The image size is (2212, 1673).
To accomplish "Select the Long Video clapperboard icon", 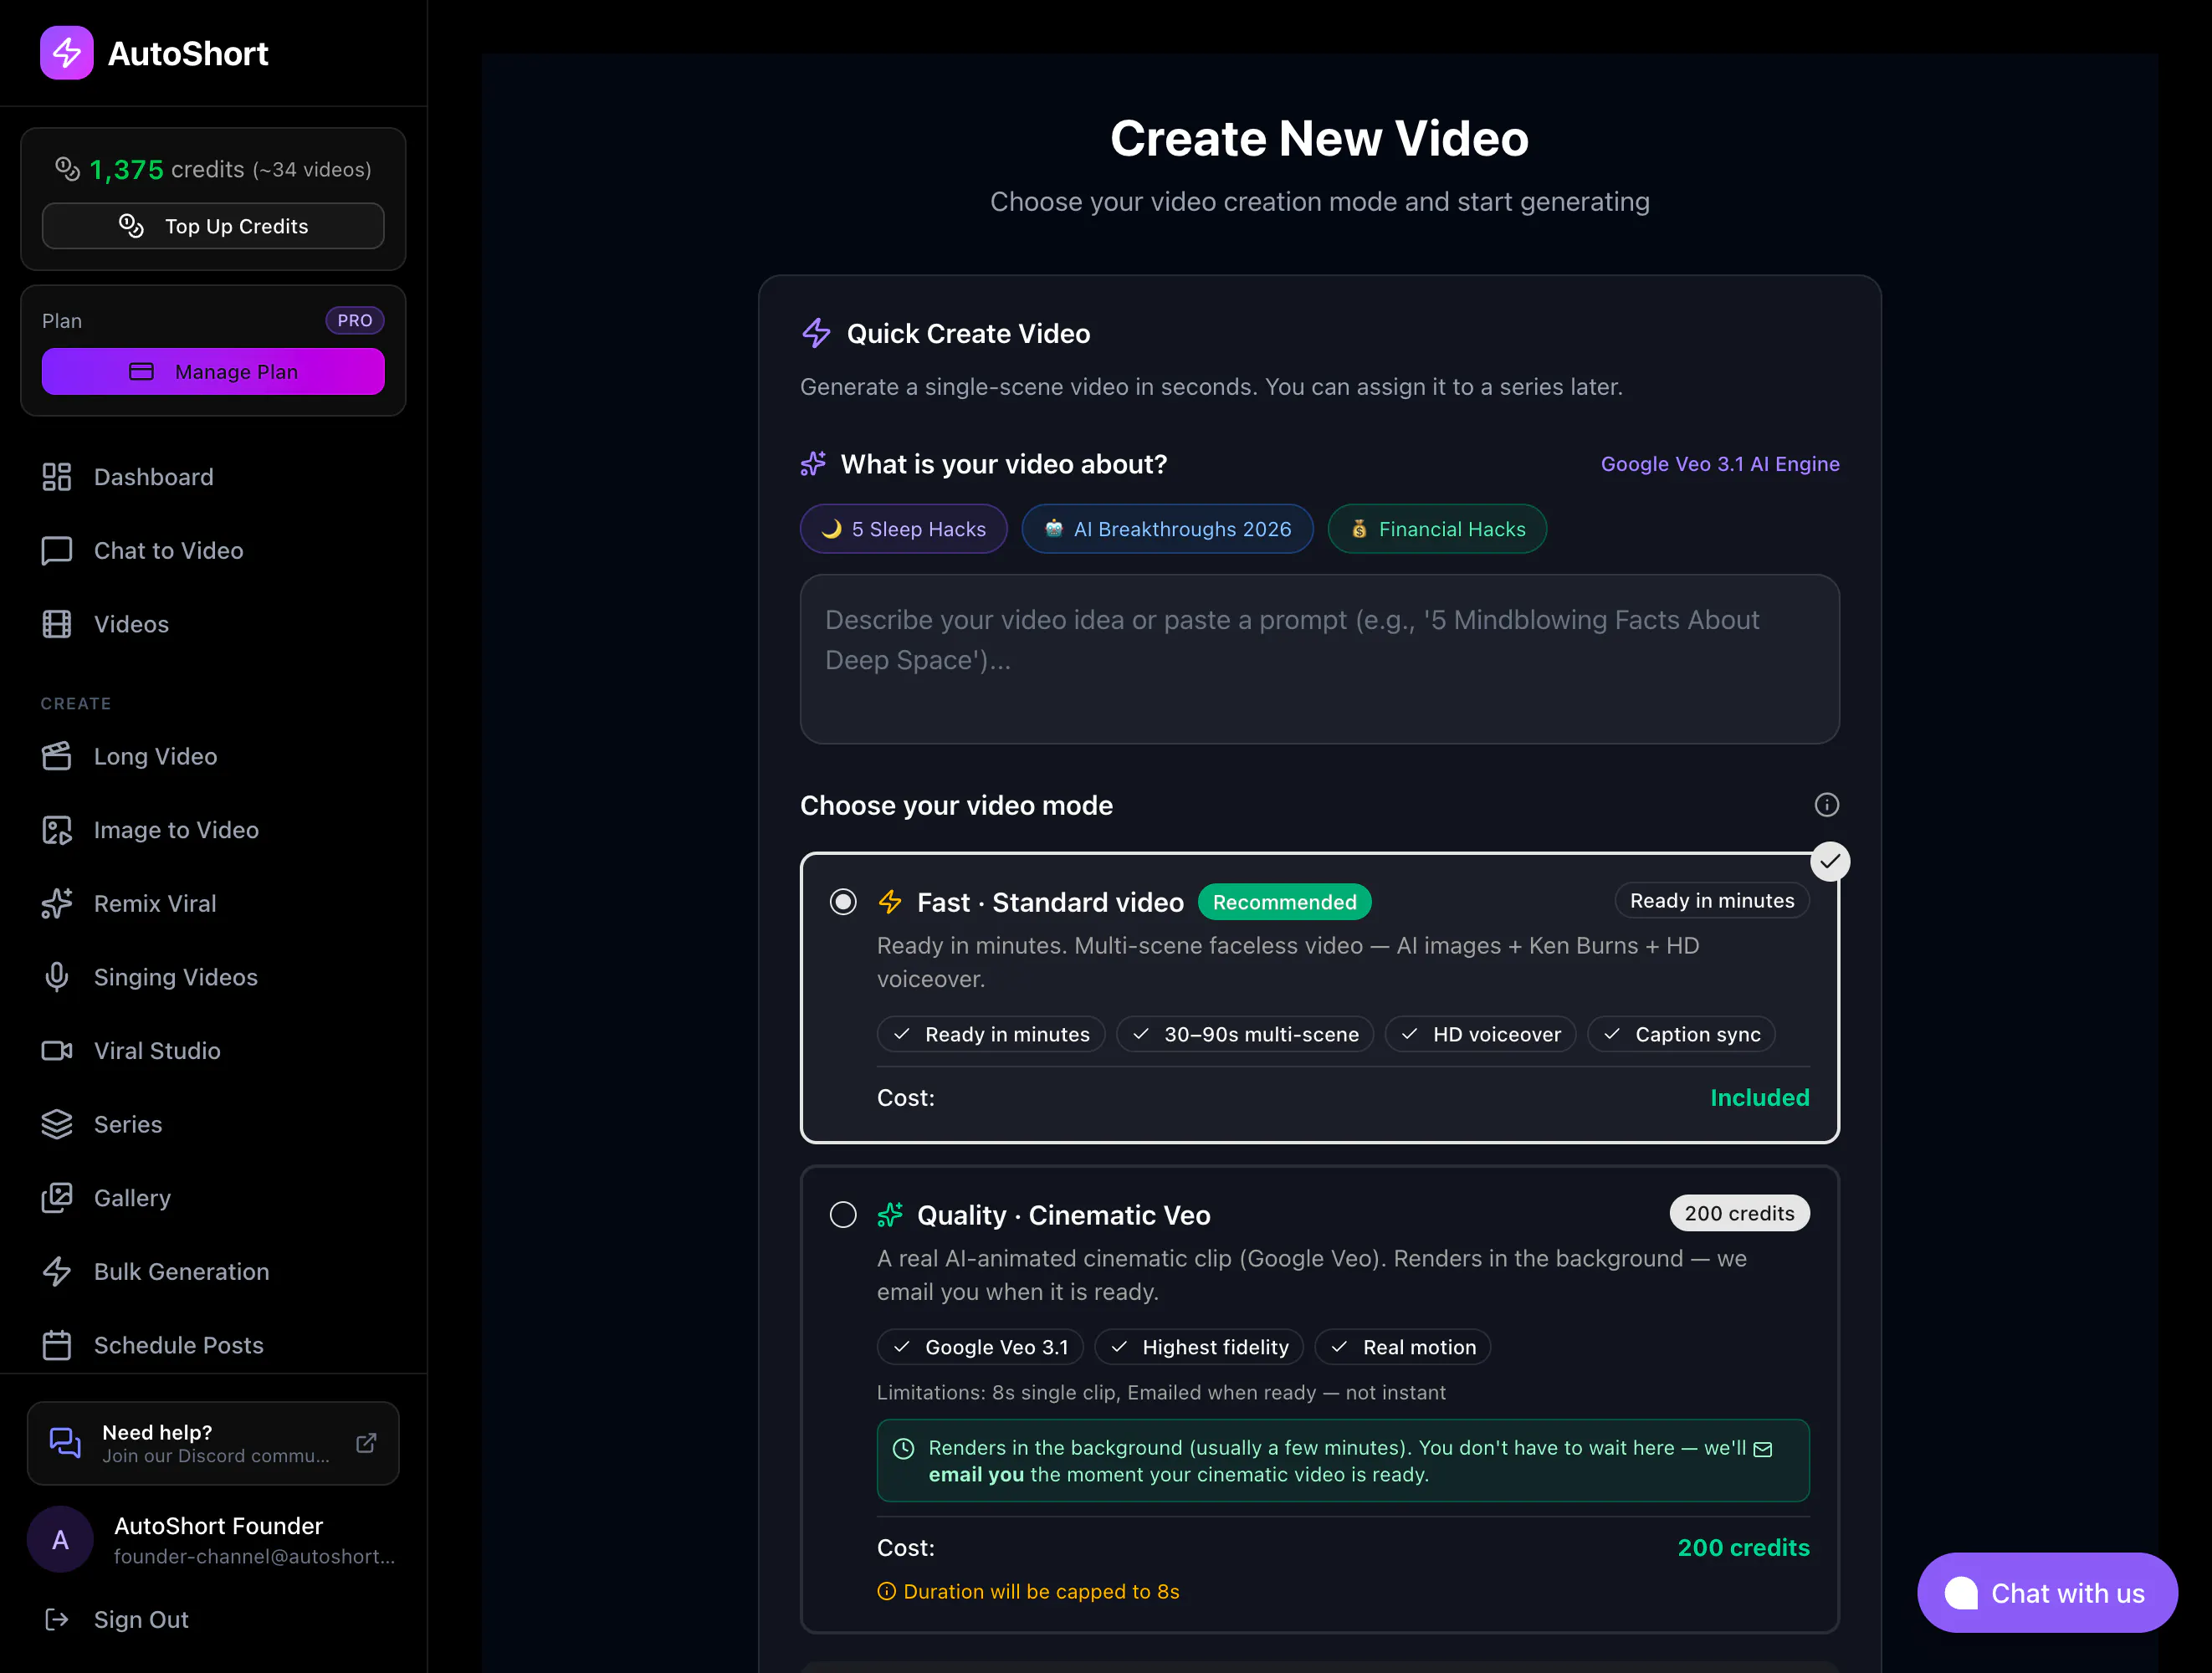I will pos(57,756).
